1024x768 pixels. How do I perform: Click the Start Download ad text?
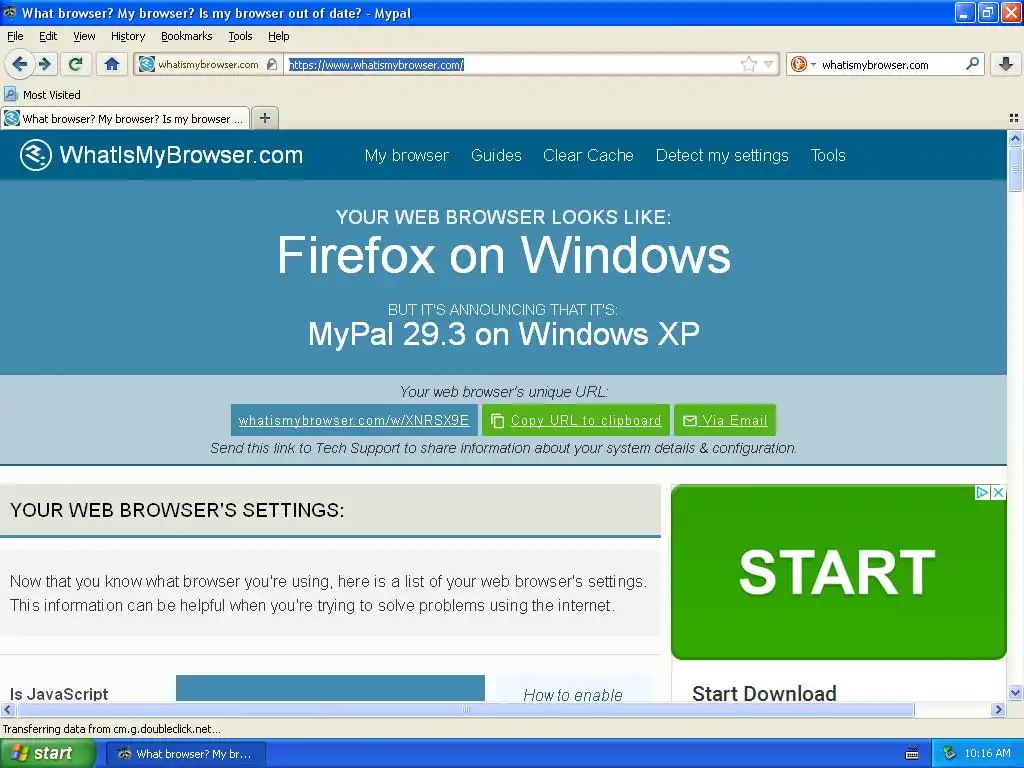click(x=764, y=693)
